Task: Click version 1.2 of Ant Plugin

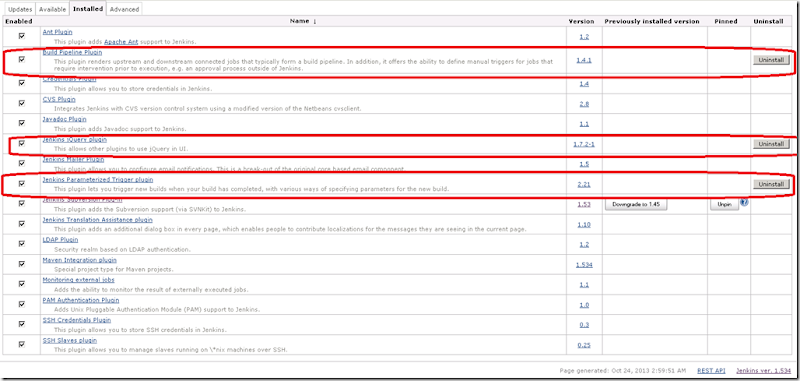Action: [584, 37]
